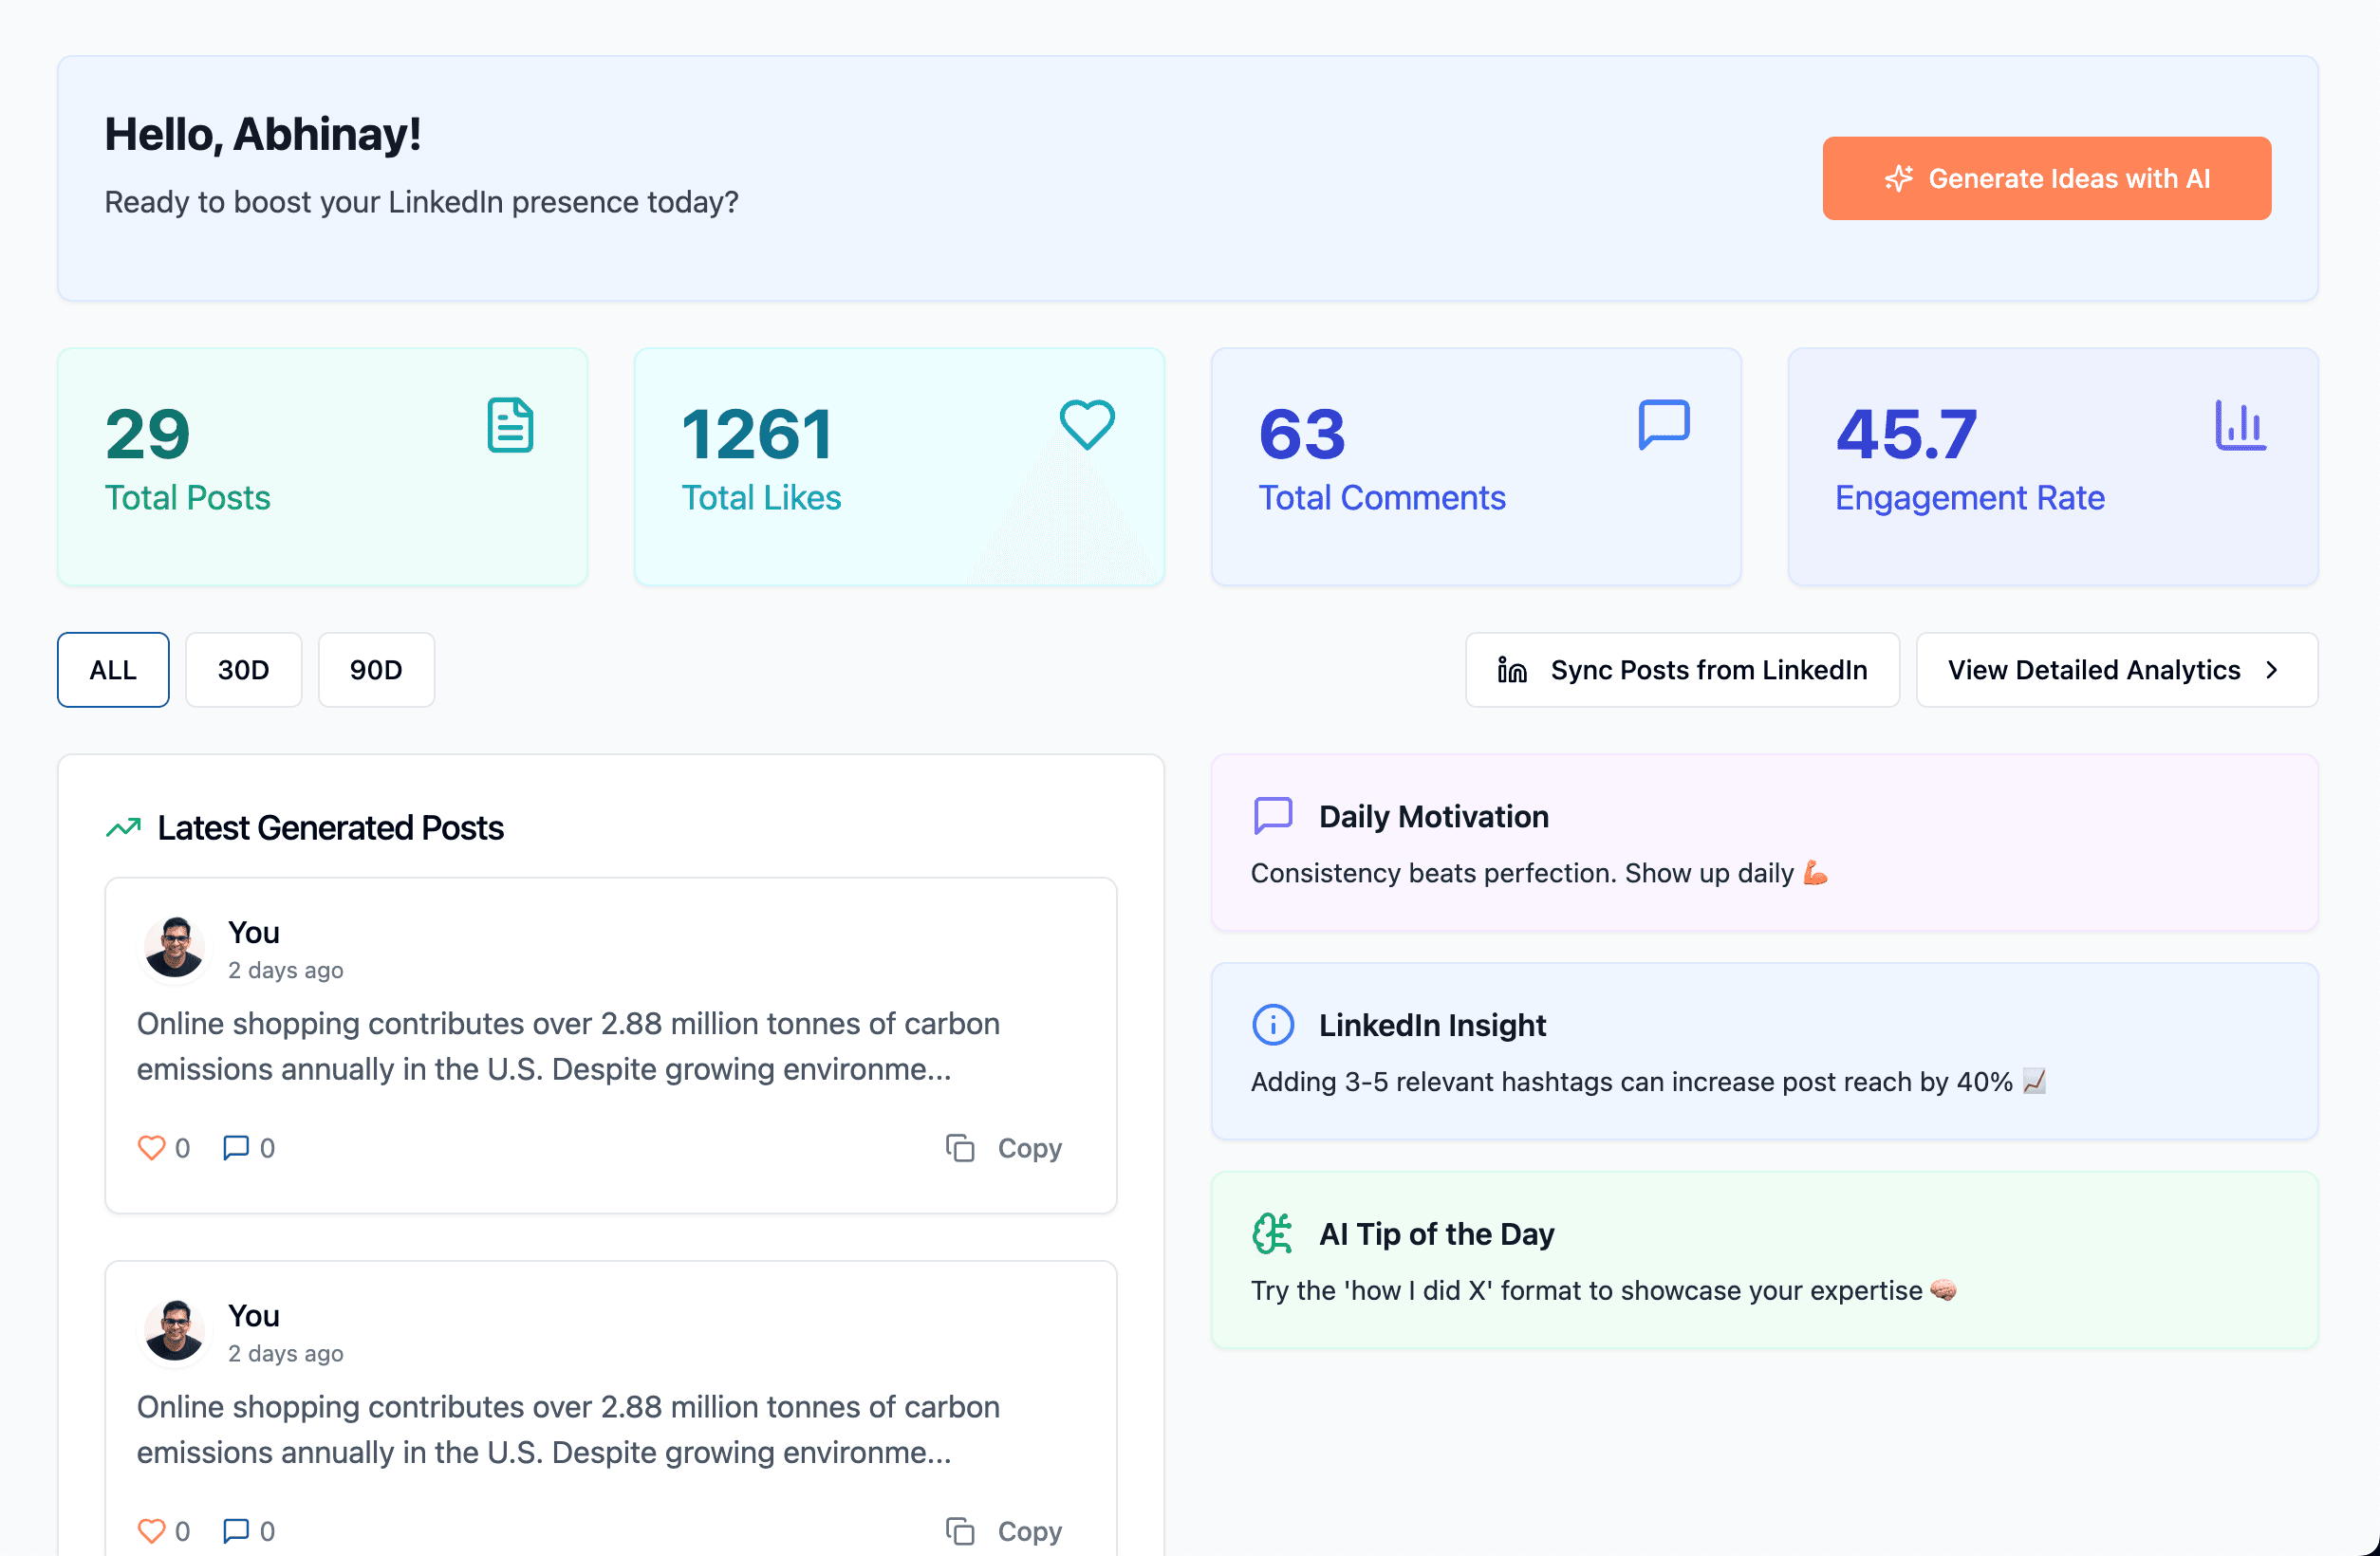Image resolution: width=2380 pixels, height=1556 pixels.
Task: Click the Total Posts document icon
Action: (x=510, y=425)
